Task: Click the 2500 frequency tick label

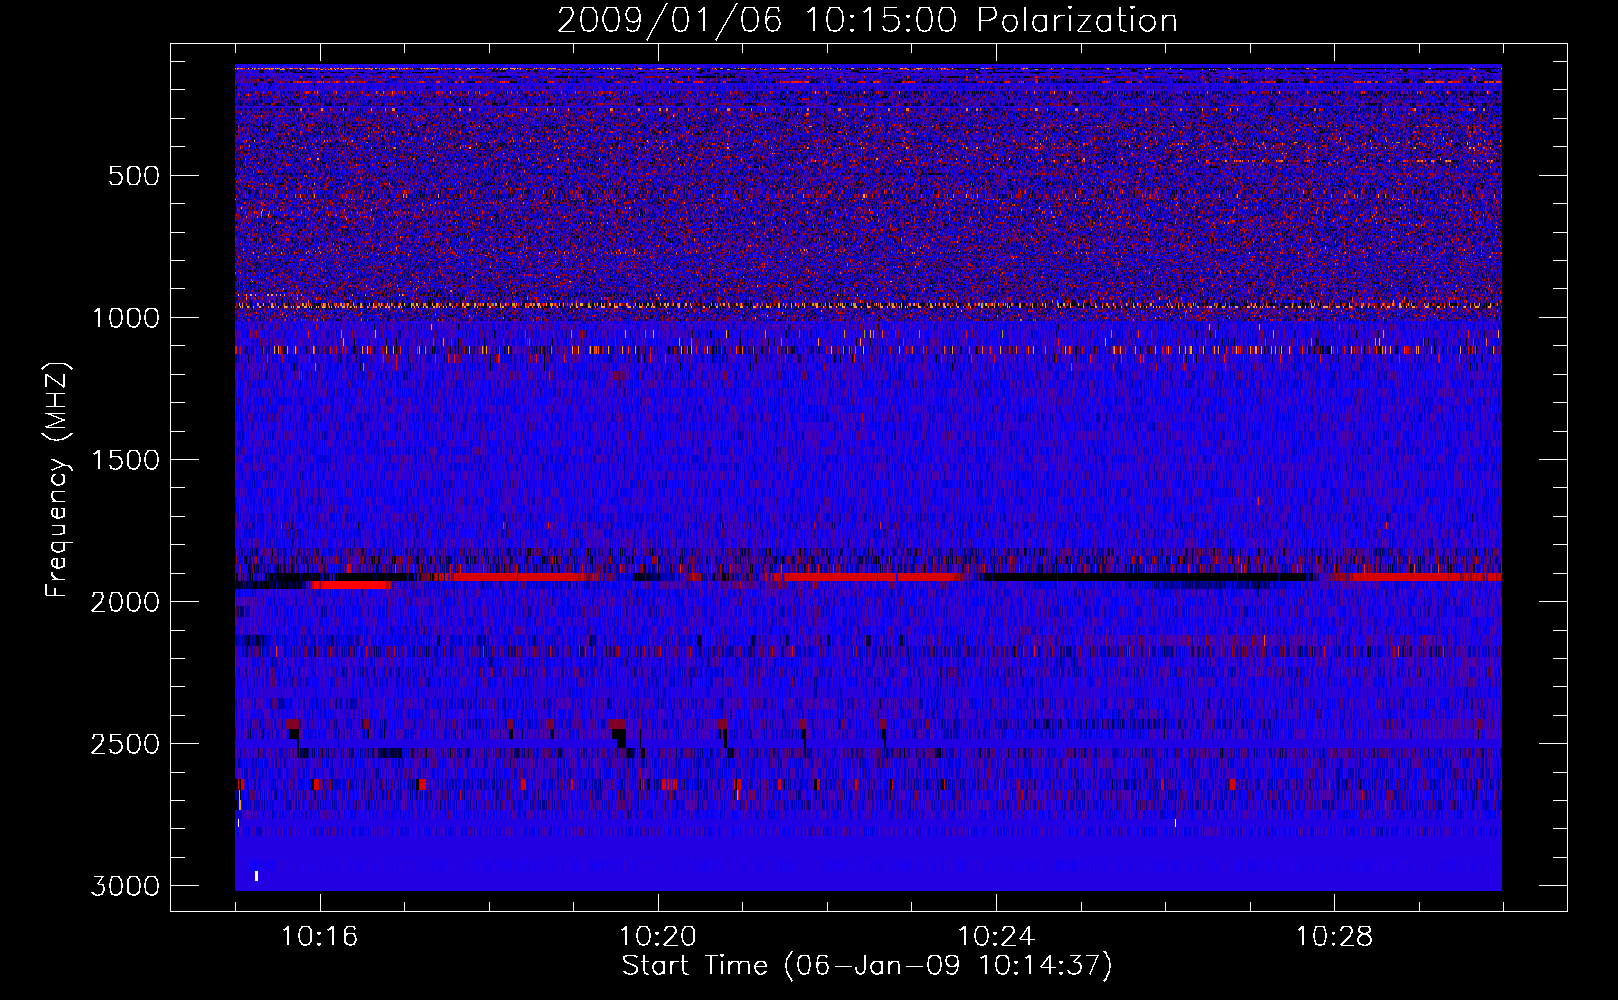Action: coord(125,744)
